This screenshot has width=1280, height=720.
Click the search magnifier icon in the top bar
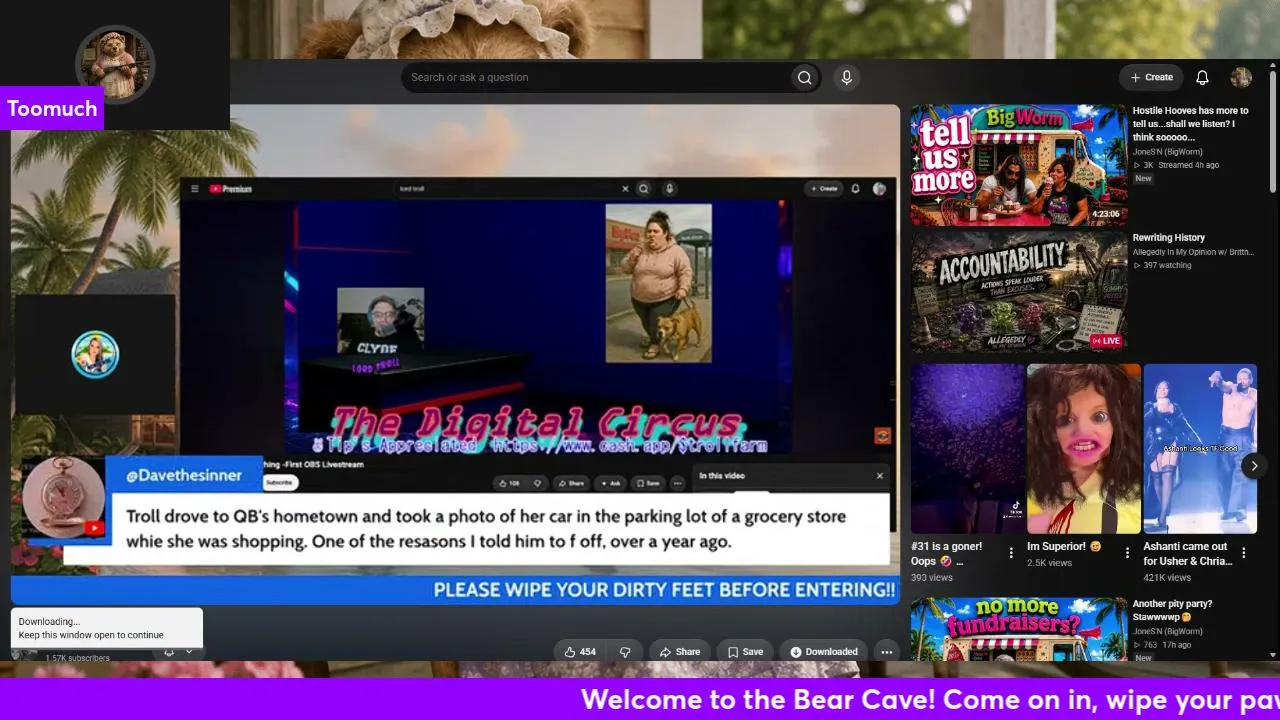point(804,78)
